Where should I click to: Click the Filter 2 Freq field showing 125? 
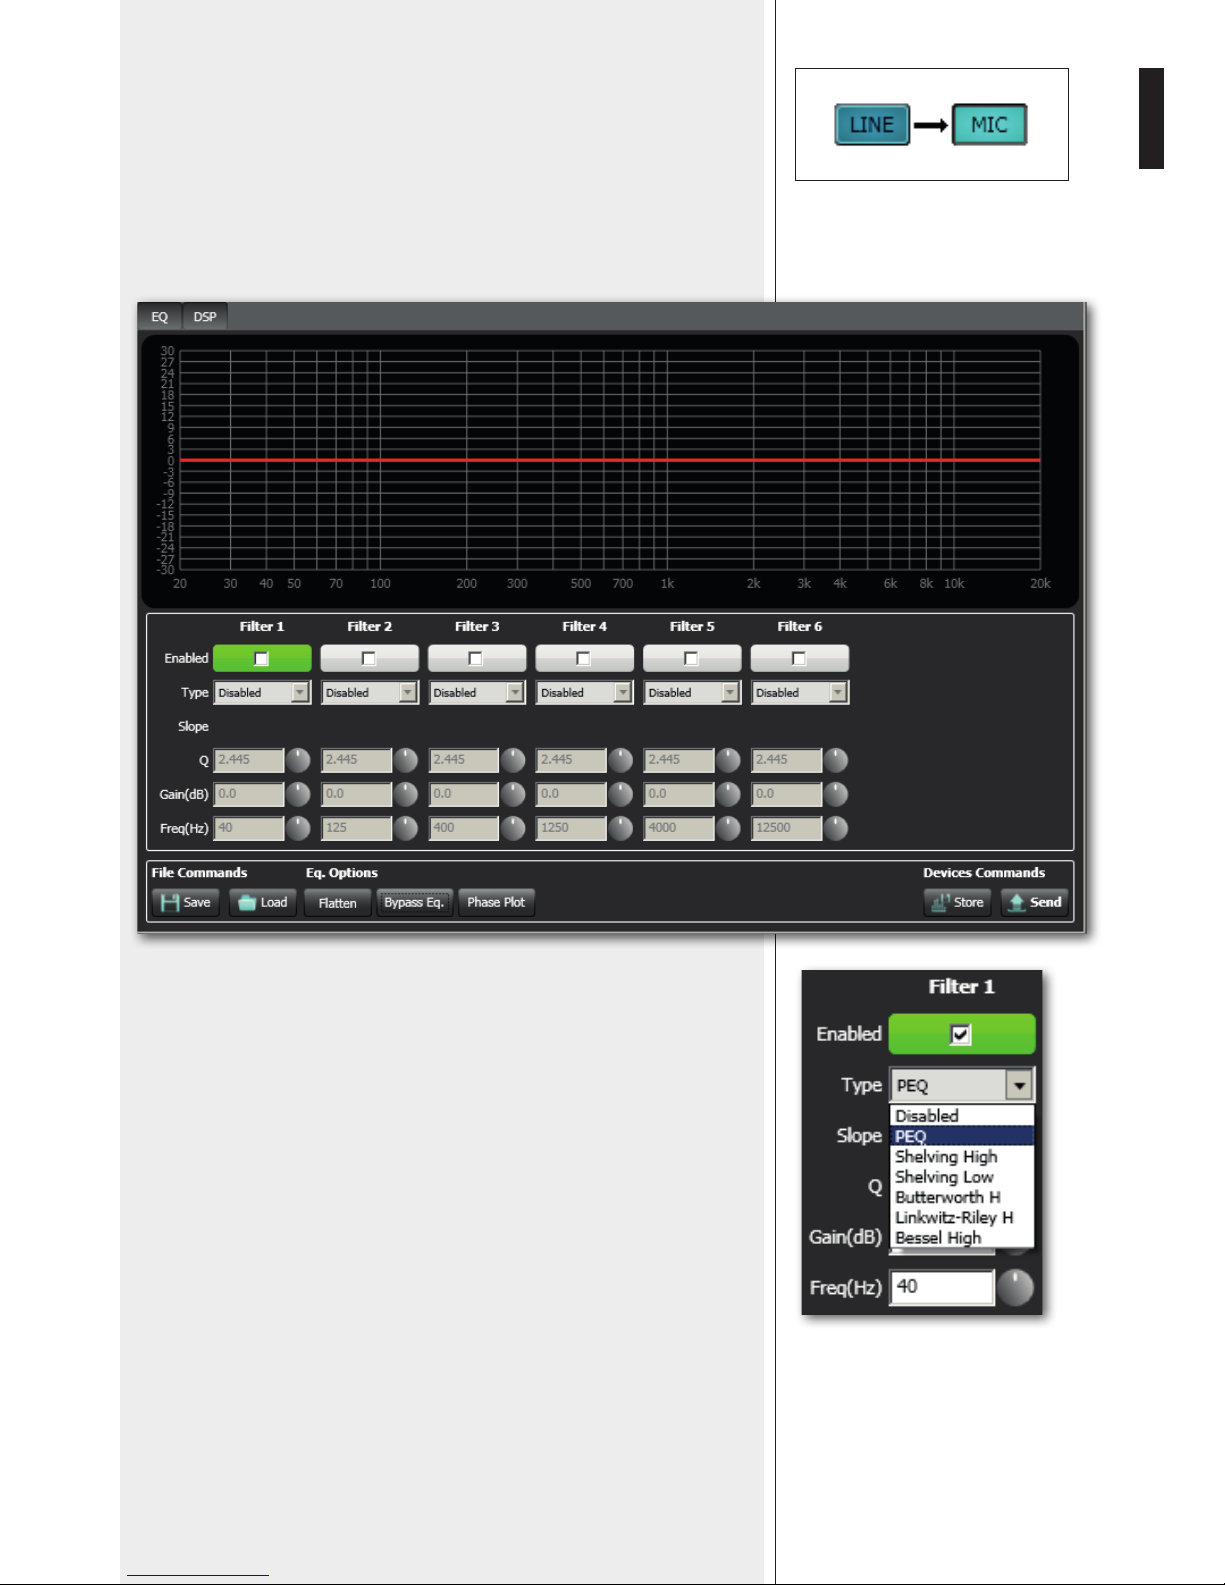[x=357, y=828]
